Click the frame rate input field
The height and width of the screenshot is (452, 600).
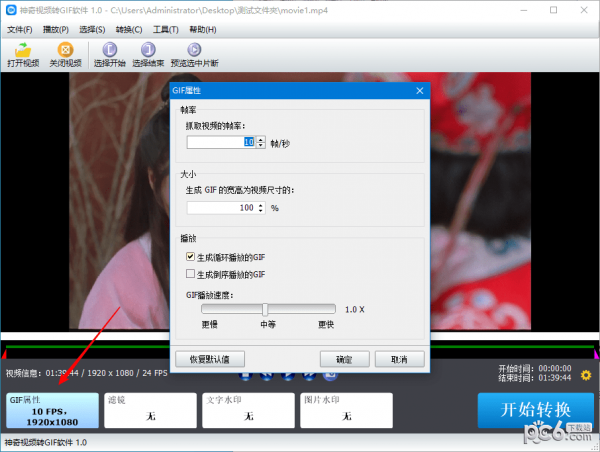click(220, 143)
